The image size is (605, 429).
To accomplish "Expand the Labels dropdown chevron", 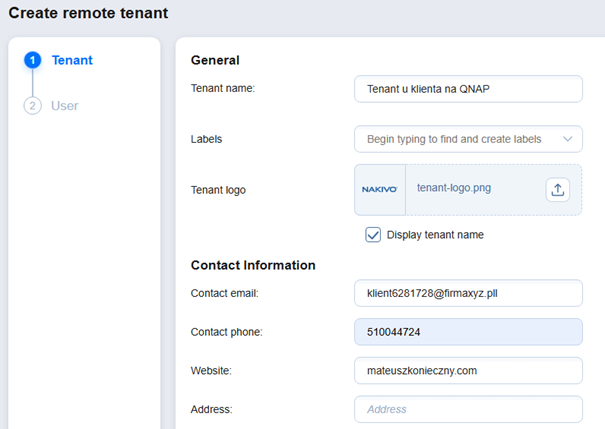I will (568, 139).
